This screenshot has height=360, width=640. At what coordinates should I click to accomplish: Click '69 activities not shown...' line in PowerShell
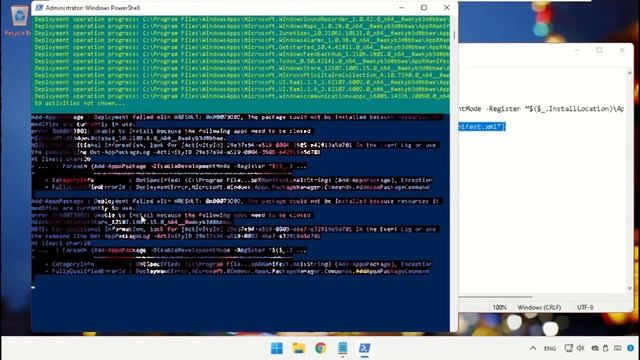(80, 103)
